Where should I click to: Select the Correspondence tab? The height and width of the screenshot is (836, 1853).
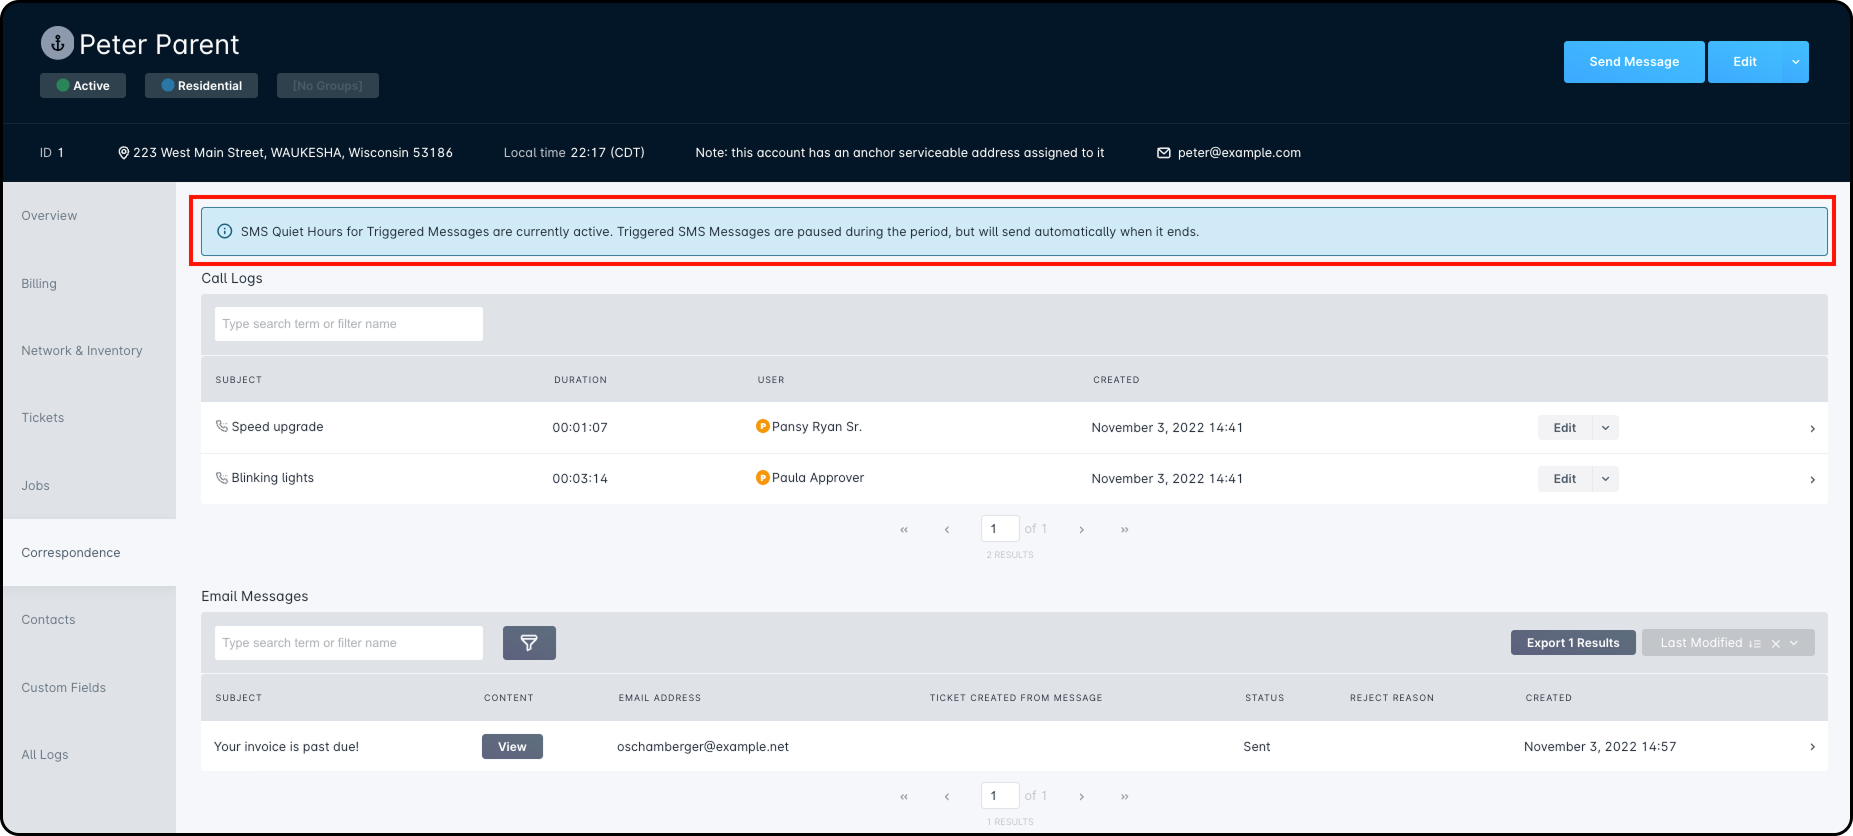click(89, 552)
